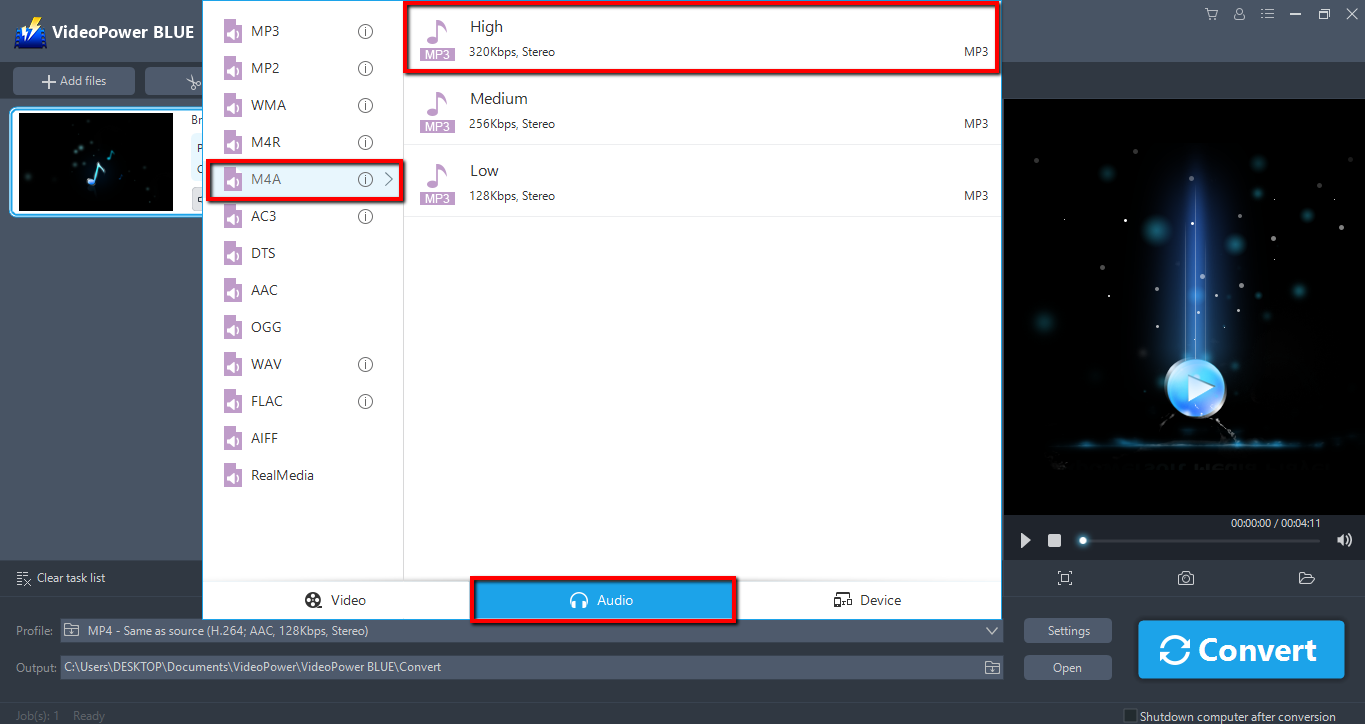Open info icon next to MP3

pyautogui.click(x=365, y=31)
